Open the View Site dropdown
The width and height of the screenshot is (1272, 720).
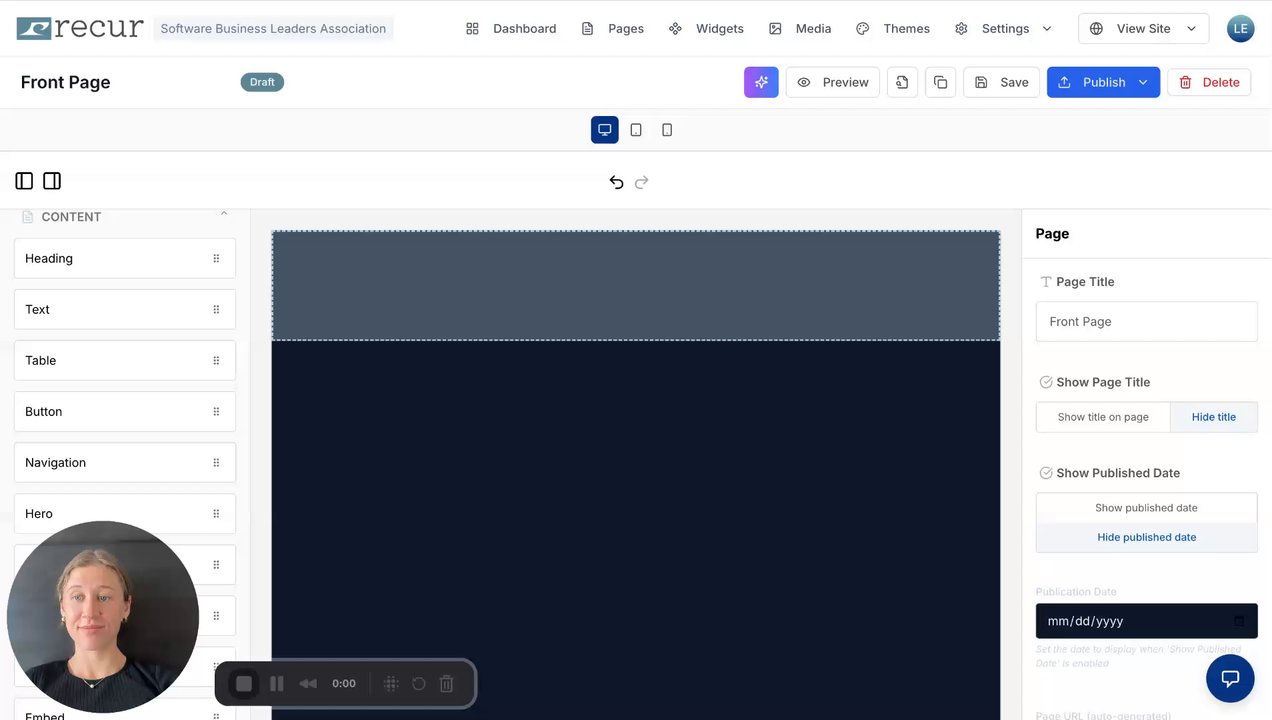1143,28
